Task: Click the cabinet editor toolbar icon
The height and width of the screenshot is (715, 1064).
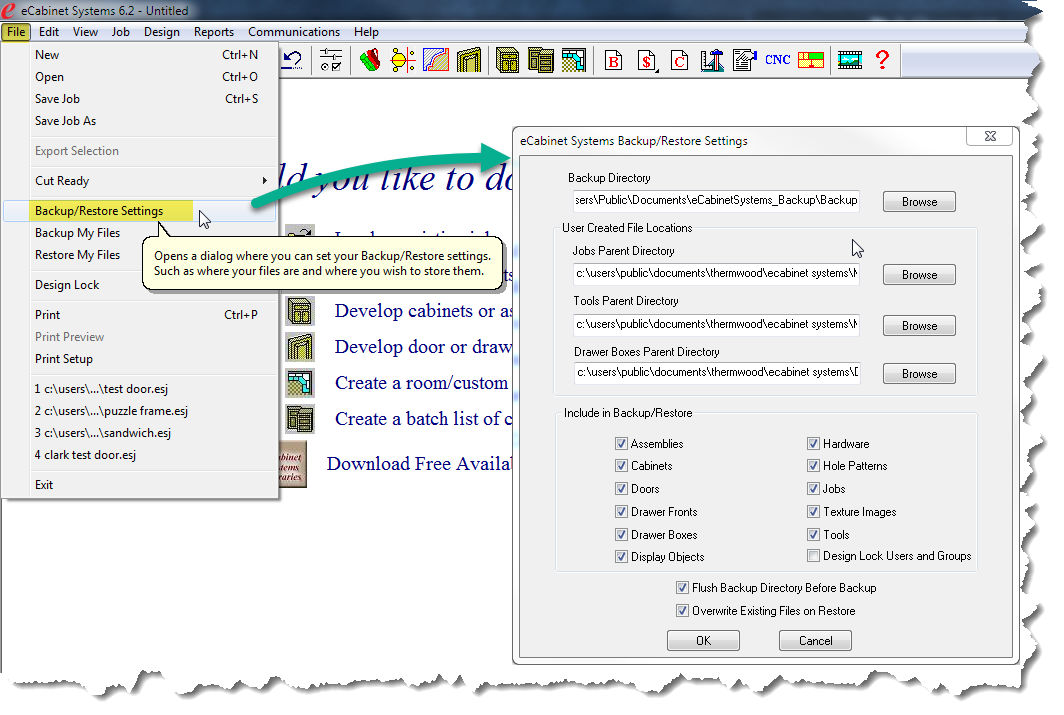Action: (507, 60)
